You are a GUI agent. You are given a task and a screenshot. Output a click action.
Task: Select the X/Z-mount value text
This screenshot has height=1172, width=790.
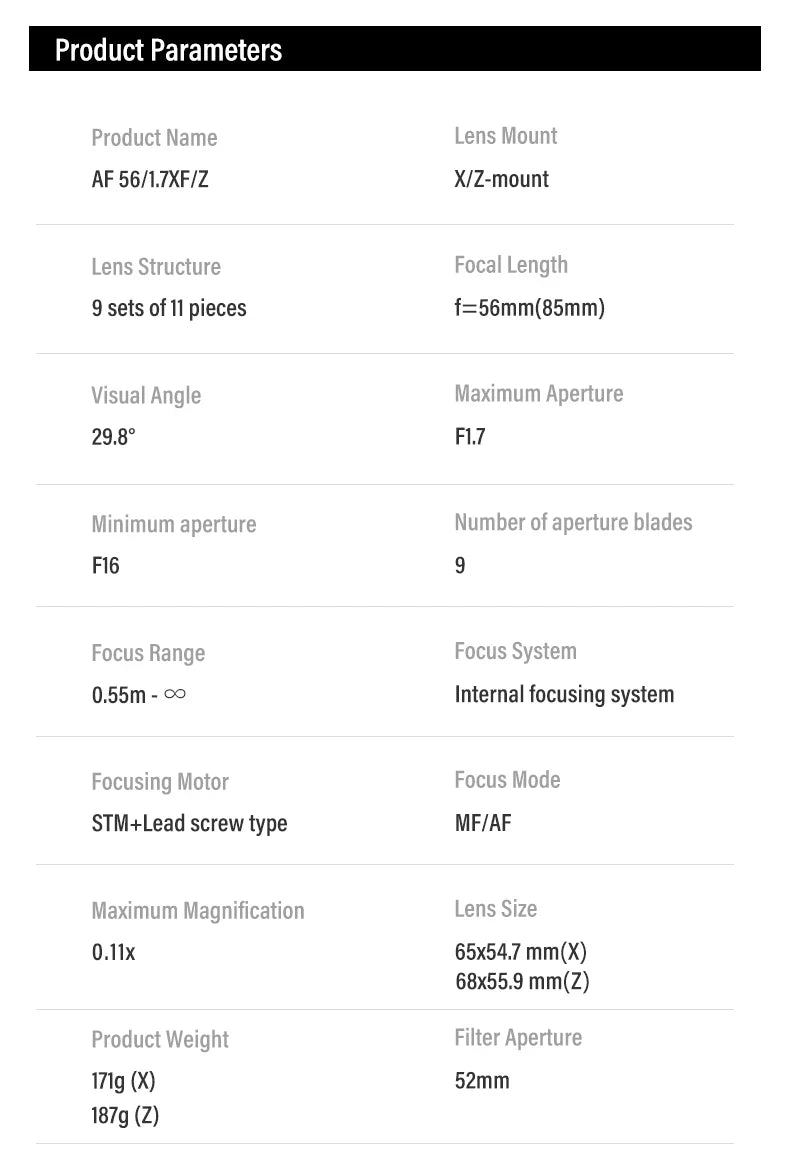coord(501,180)
